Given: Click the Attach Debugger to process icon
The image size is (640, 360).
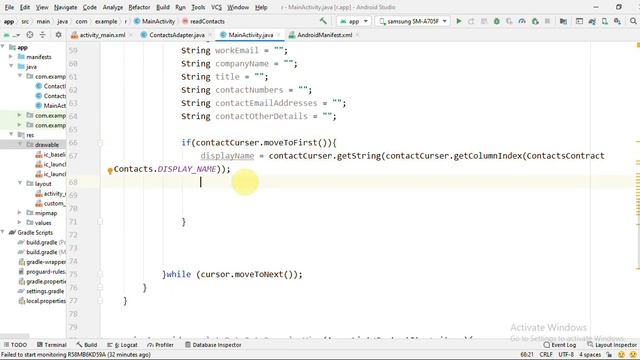Looking at the screenshot, I should click(535, 21).
